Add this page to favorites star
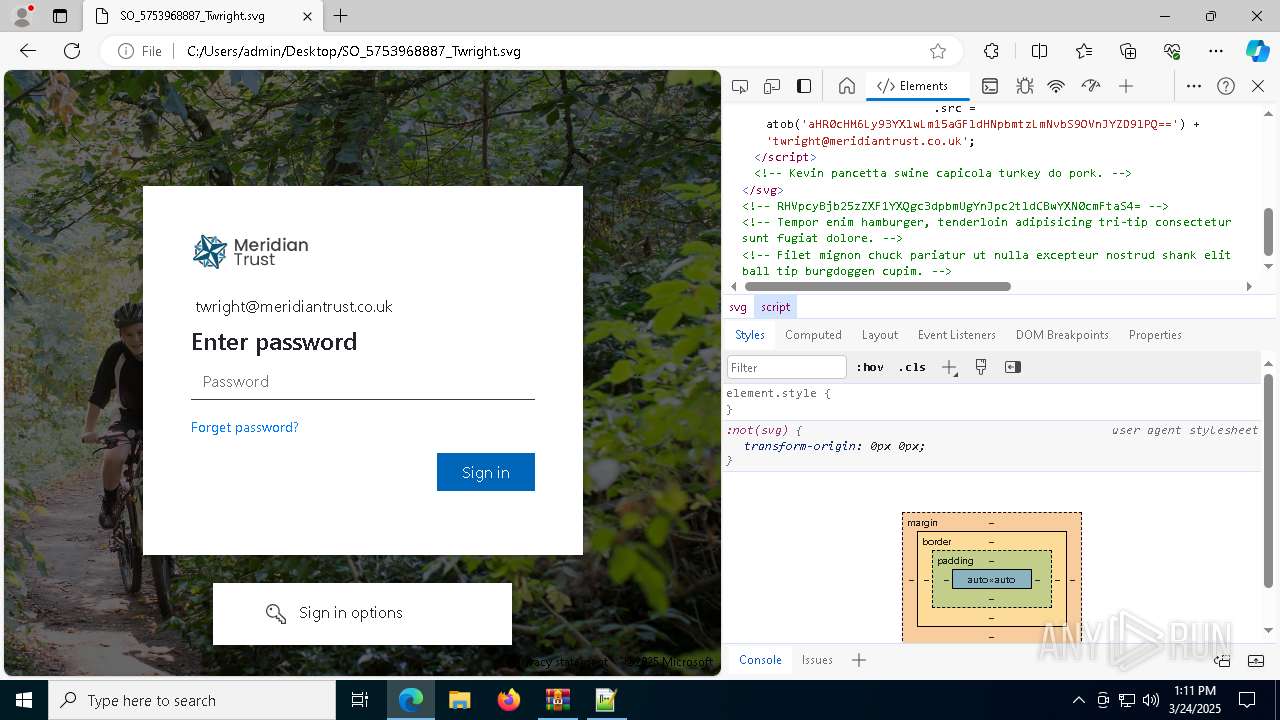This screenshot has height=720, width=1280. [x=938, y=51]
